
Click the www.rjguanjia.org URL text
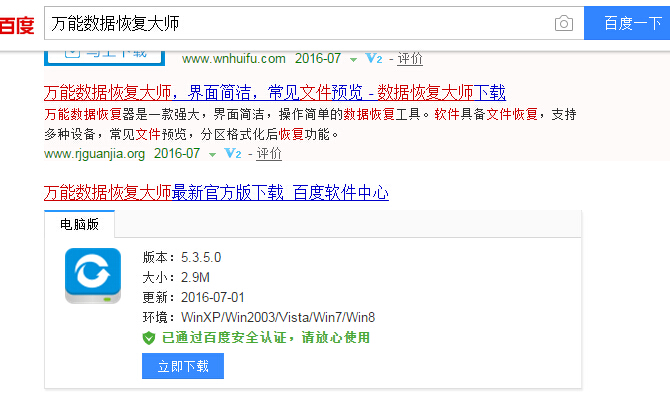pyautogui.click(x=94, y=153)
